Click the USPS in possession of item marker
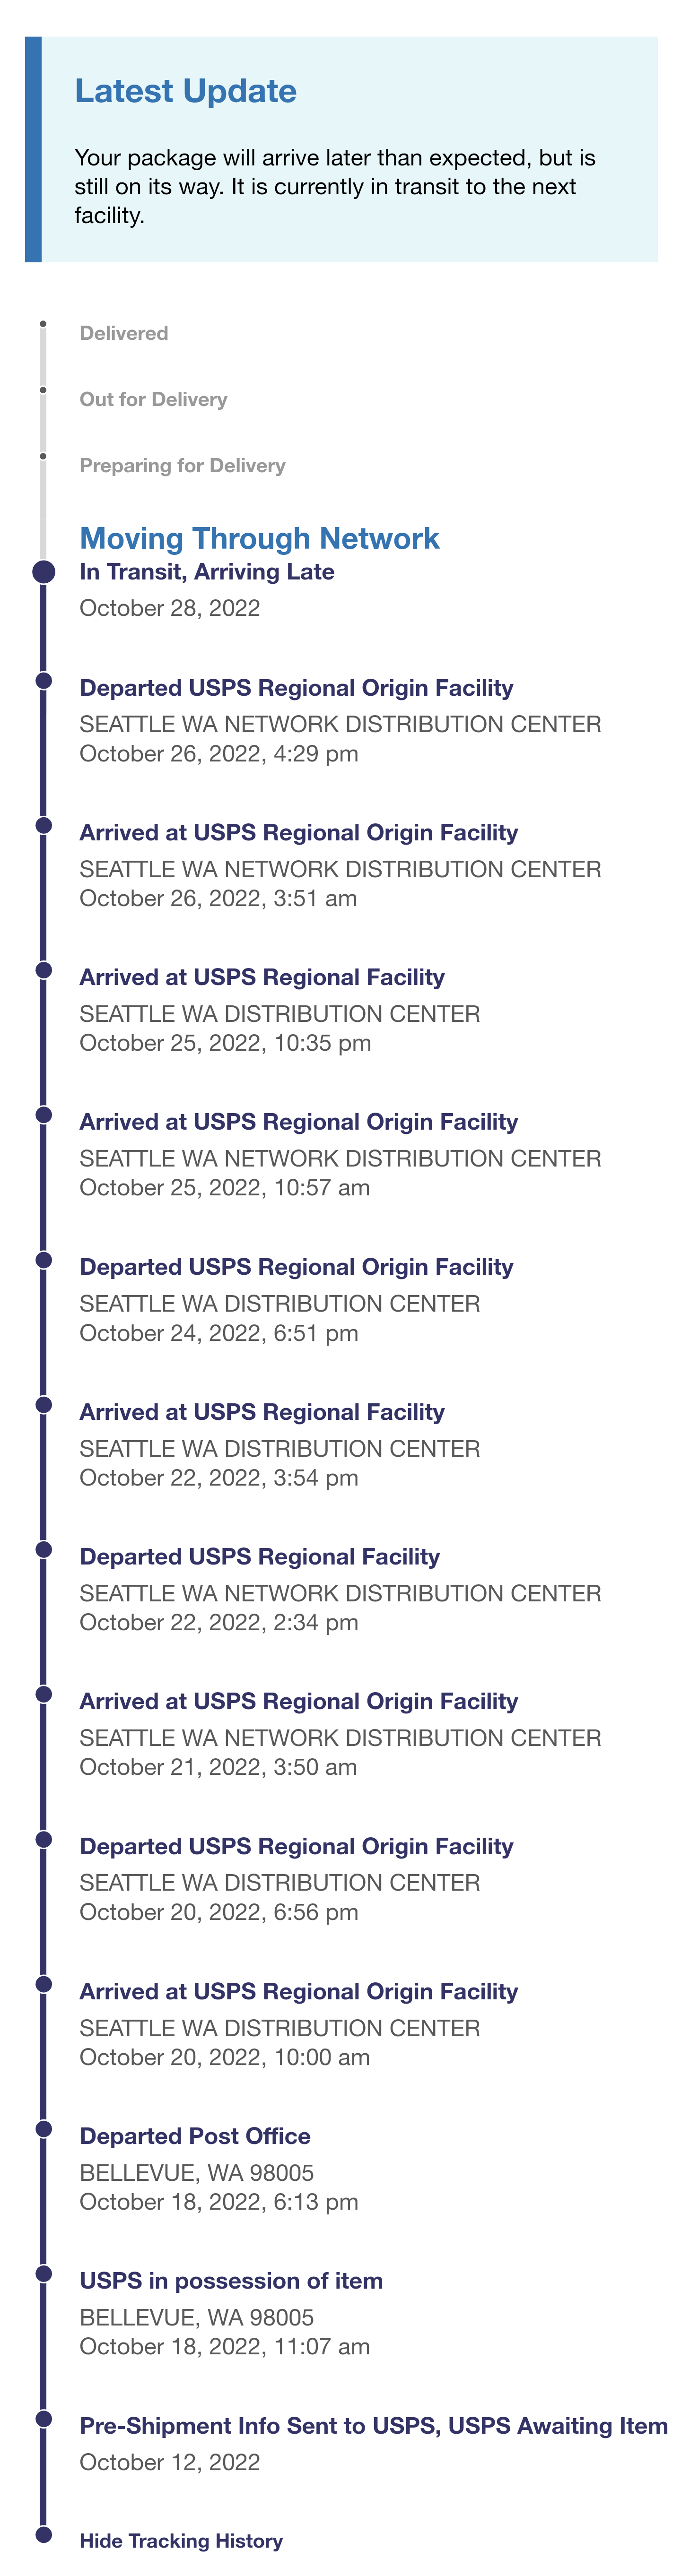 click(x=43, y=2273)
